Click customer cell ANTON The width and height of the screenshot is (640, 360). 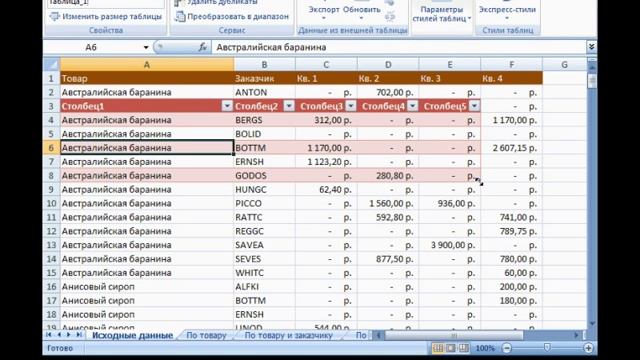tap(264, 92)
